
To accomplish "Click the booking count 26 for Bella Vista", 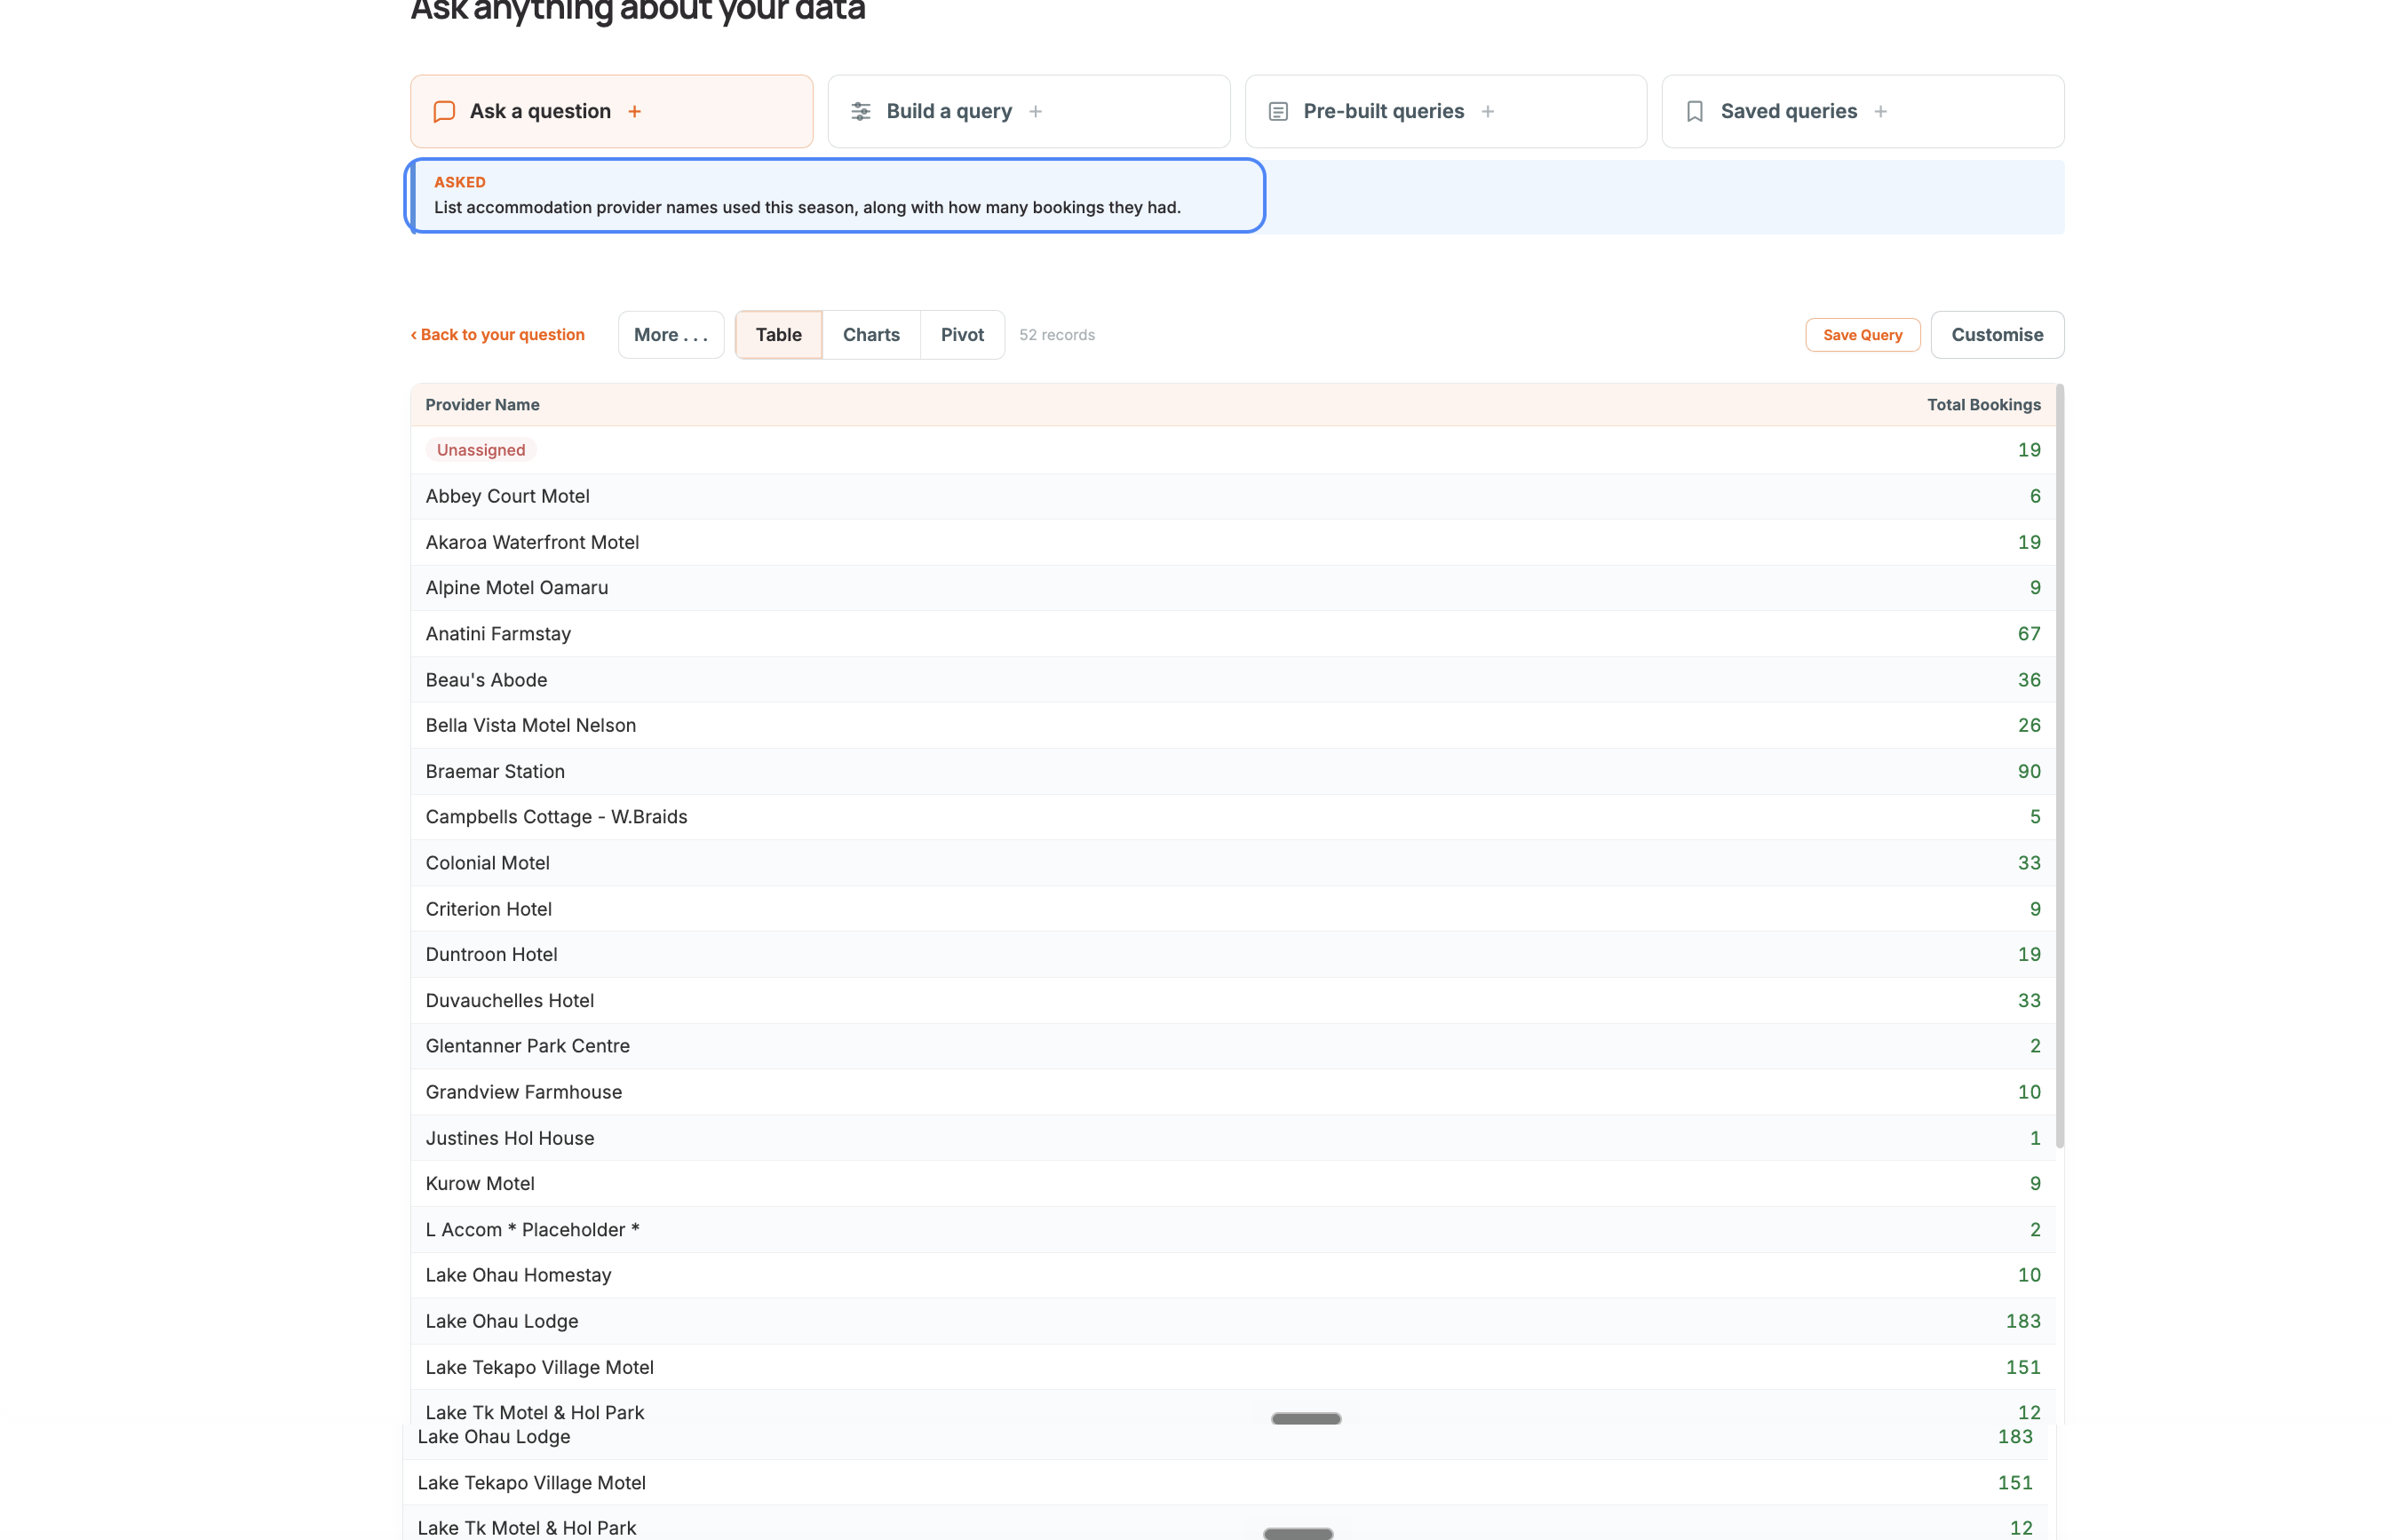I will point(2028,725).
